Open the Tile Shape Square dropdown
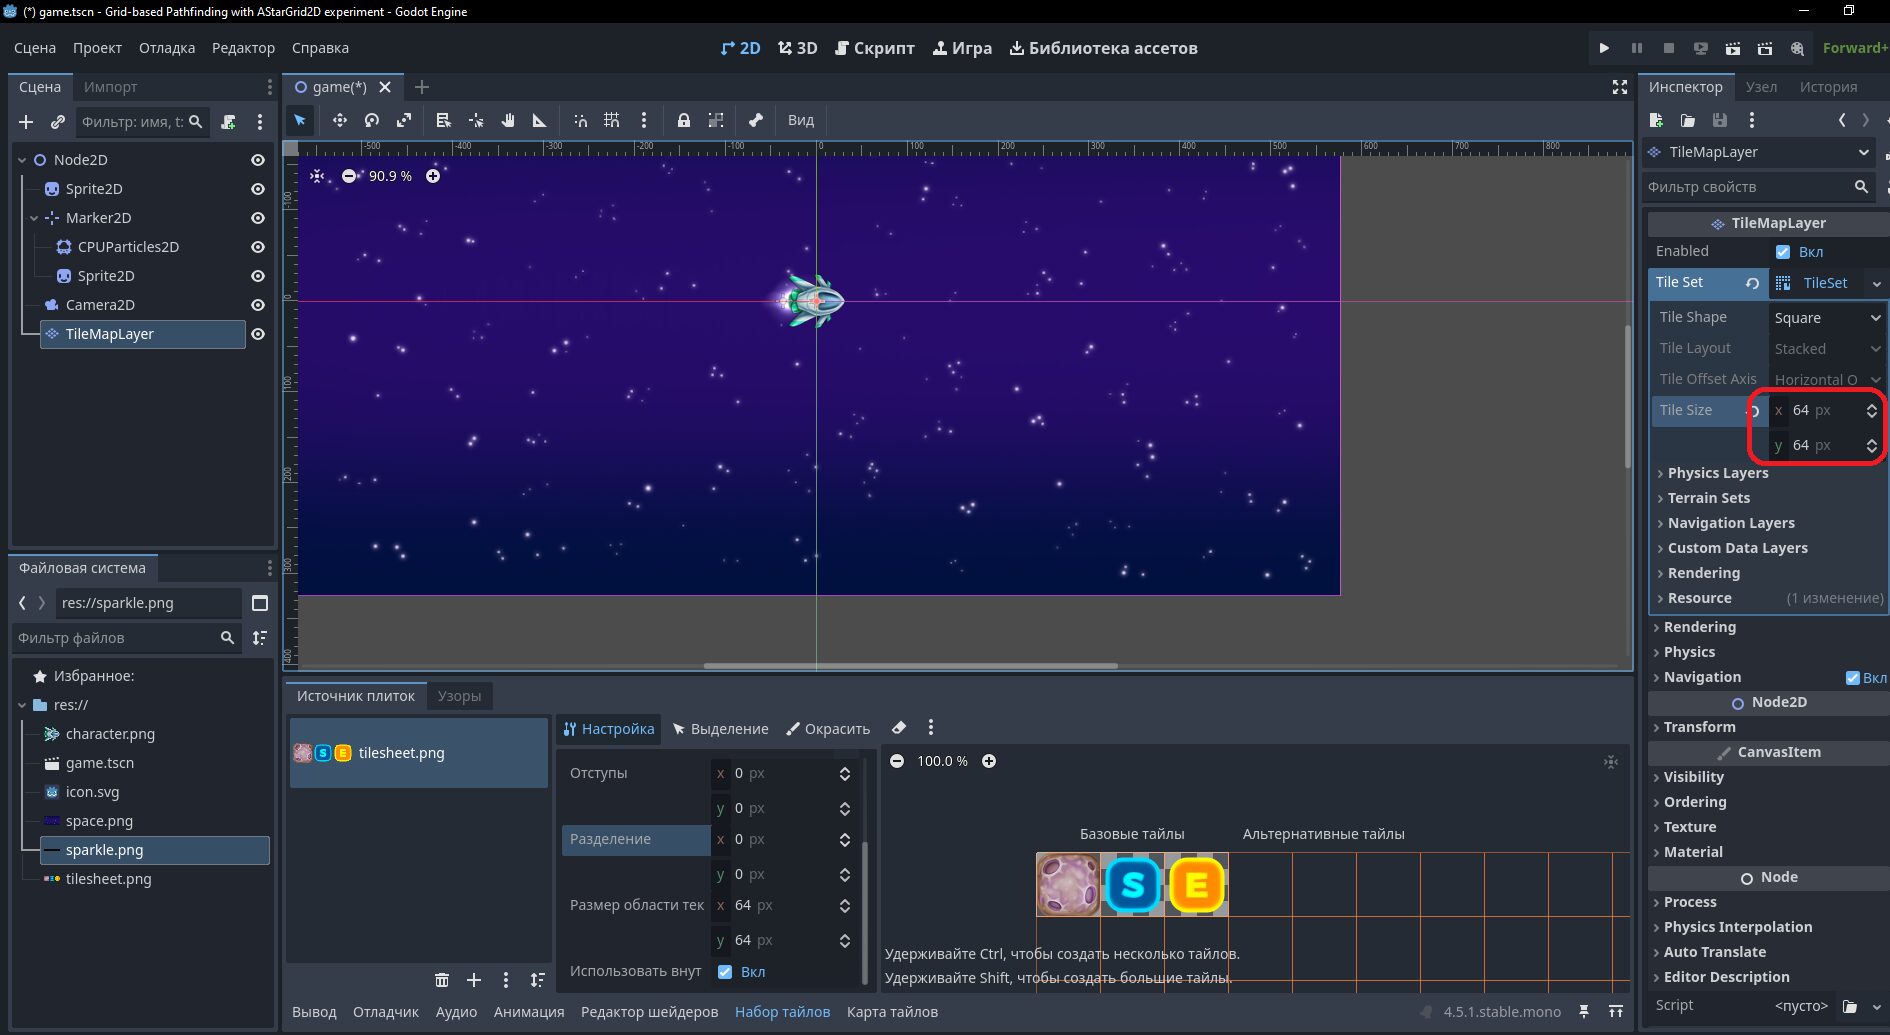The width and height of the screenshot is (1890, 1035). coord(1827,318)
